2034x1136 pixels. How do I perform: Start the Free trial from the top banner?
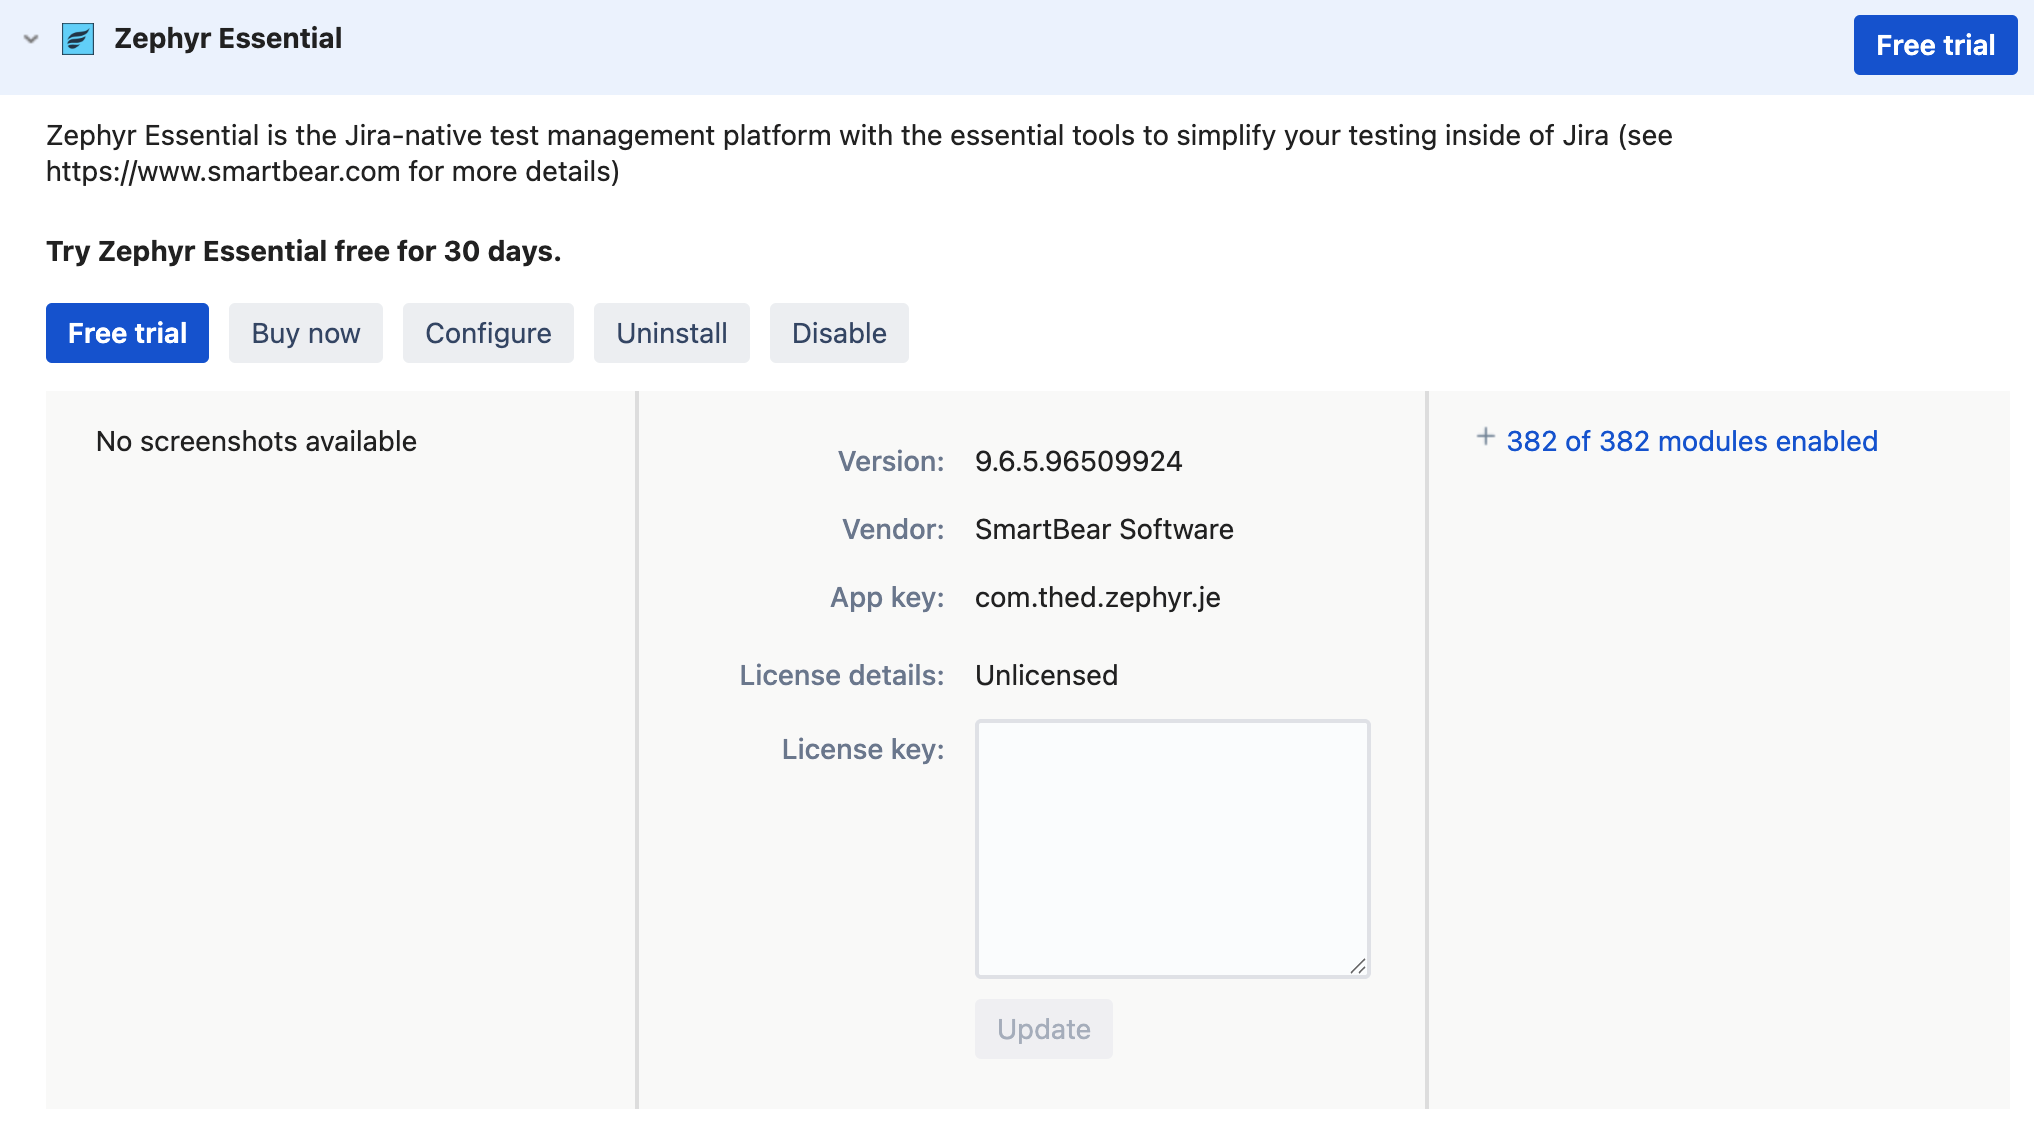(1934, 44)
